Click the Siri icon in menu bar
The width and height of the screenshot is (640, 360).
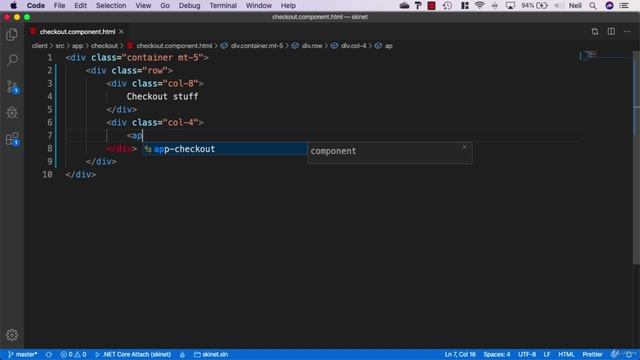pos(609,6)
